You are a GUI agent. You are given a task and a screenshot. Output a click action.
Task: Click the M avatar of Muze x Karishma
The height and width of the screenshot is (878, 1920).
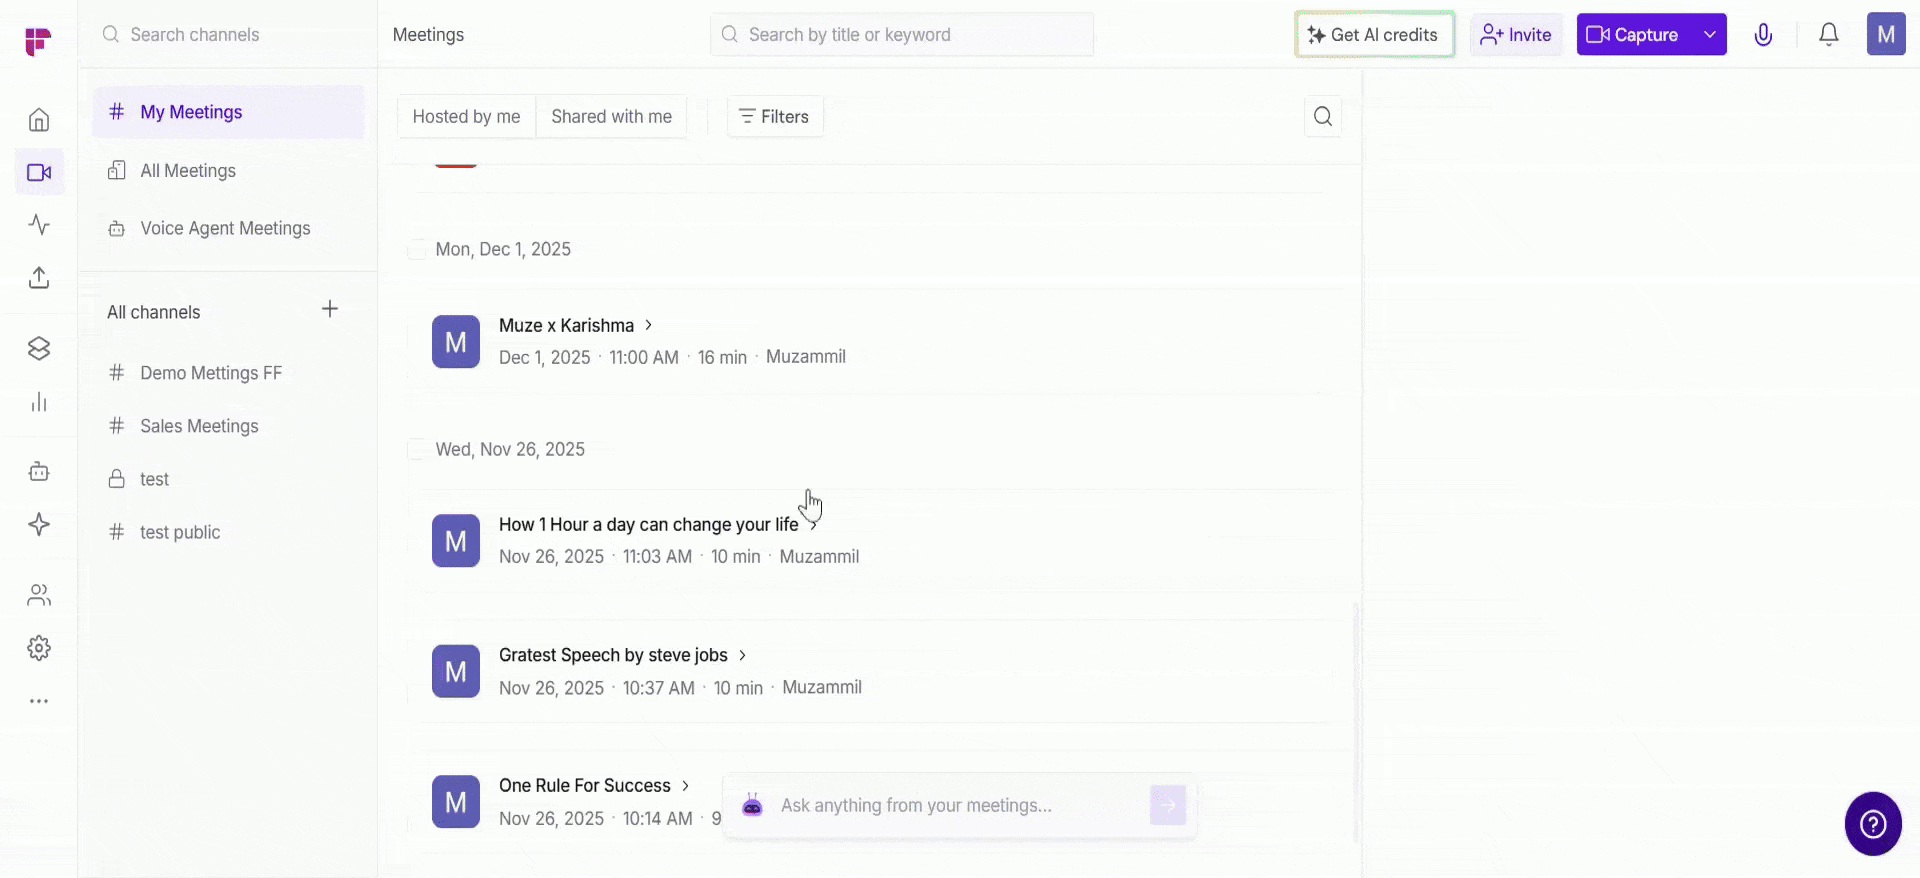tap(456, 342)
